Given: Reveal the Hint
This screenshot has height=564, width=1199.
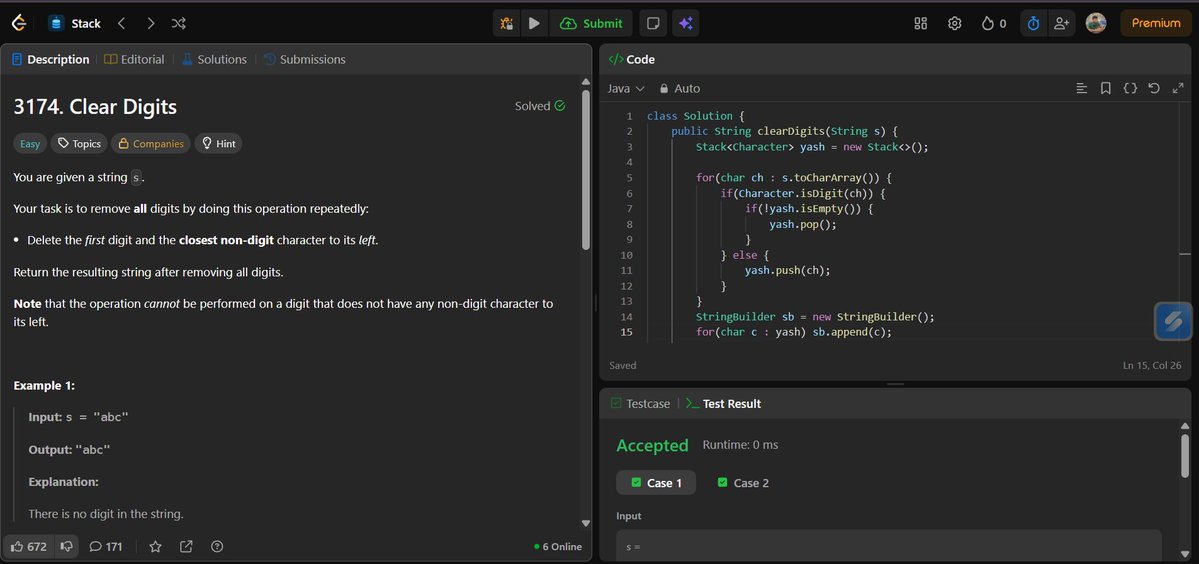Looking at the screenshot, I should coord(218,144).
